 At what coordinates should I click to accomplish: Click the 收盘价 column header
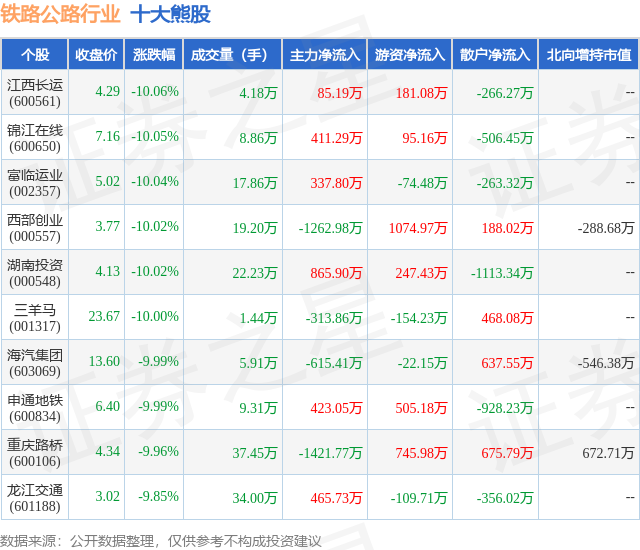click(96, 55)
